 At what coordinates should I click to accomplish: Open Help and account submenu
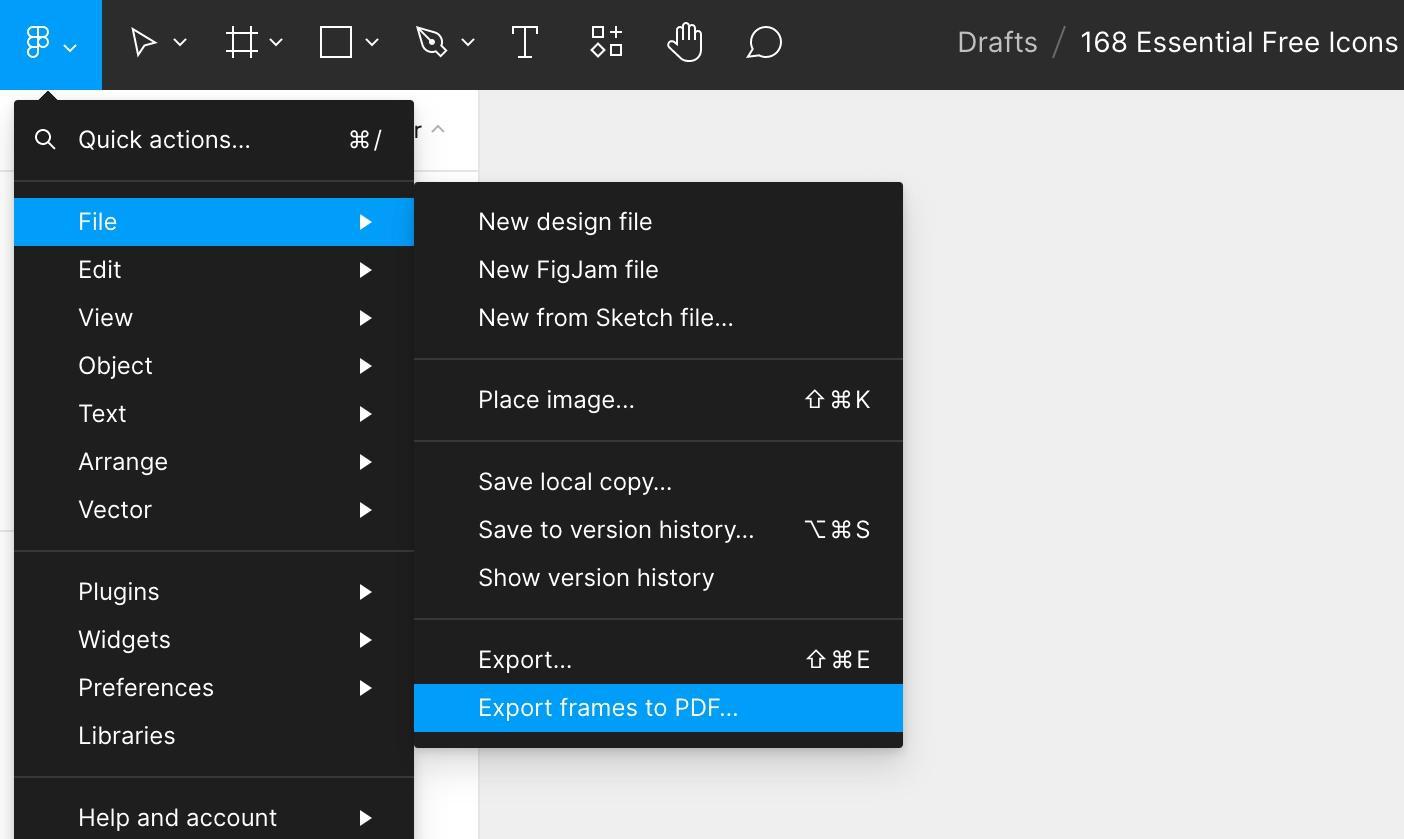coord(214,818)
